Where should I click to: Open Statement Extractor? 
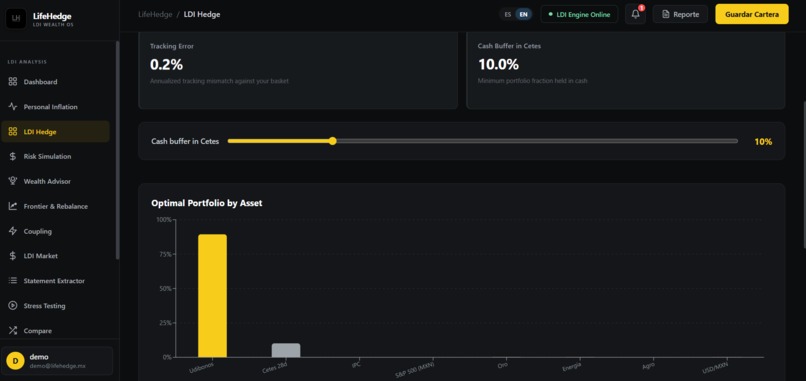tap(56, 281)
